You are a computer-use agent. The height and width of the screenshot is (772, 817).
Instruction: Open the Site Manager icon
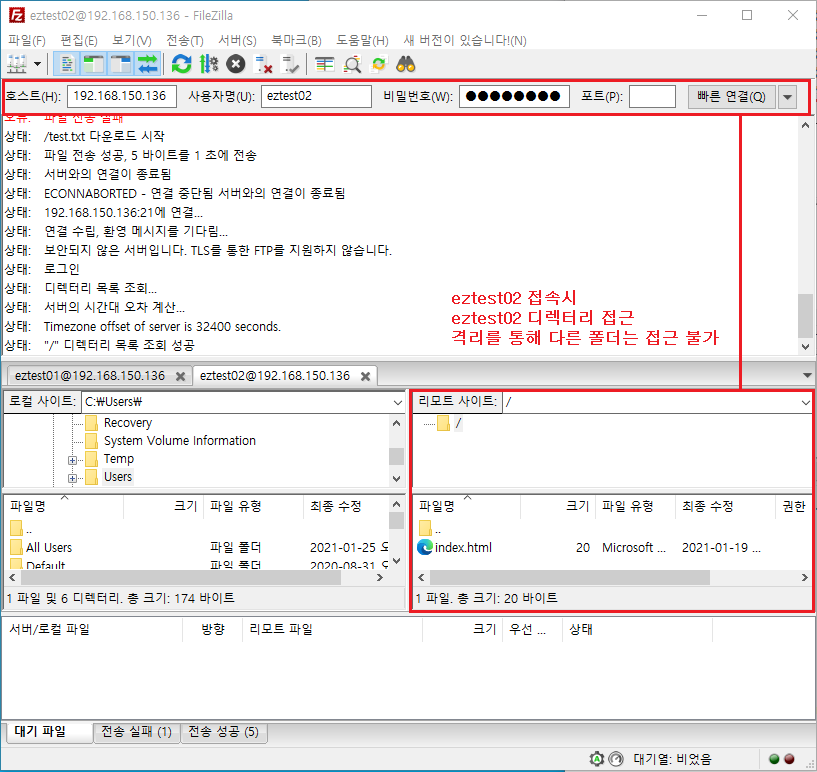[17, 65]
